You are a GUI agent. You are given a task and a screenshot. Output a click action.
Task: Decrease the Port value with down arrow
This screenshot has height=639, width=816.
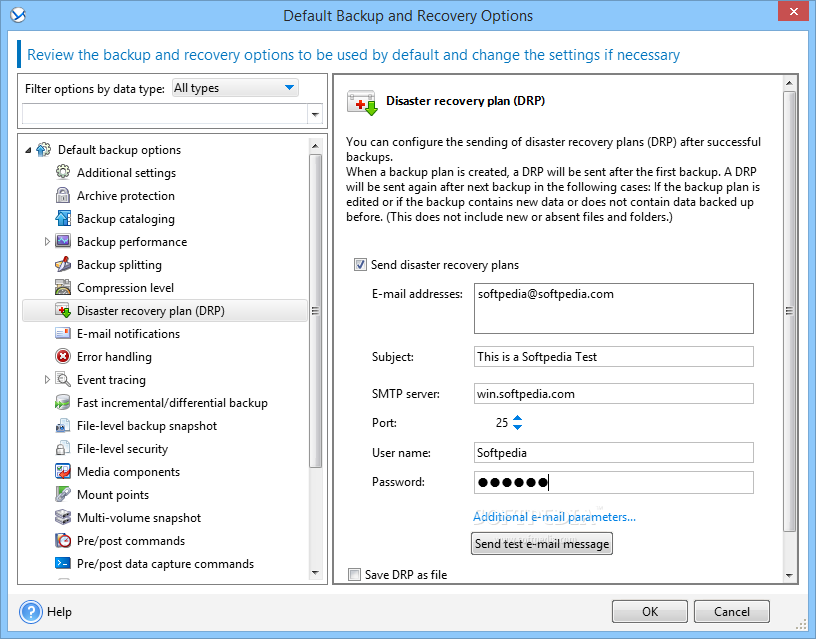point(517,427)
